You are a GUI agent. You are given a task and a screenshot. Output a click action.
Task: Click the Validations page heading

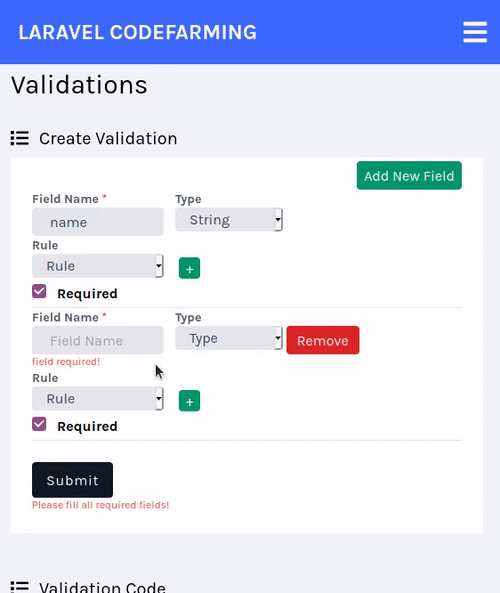(x=79, y=85)
